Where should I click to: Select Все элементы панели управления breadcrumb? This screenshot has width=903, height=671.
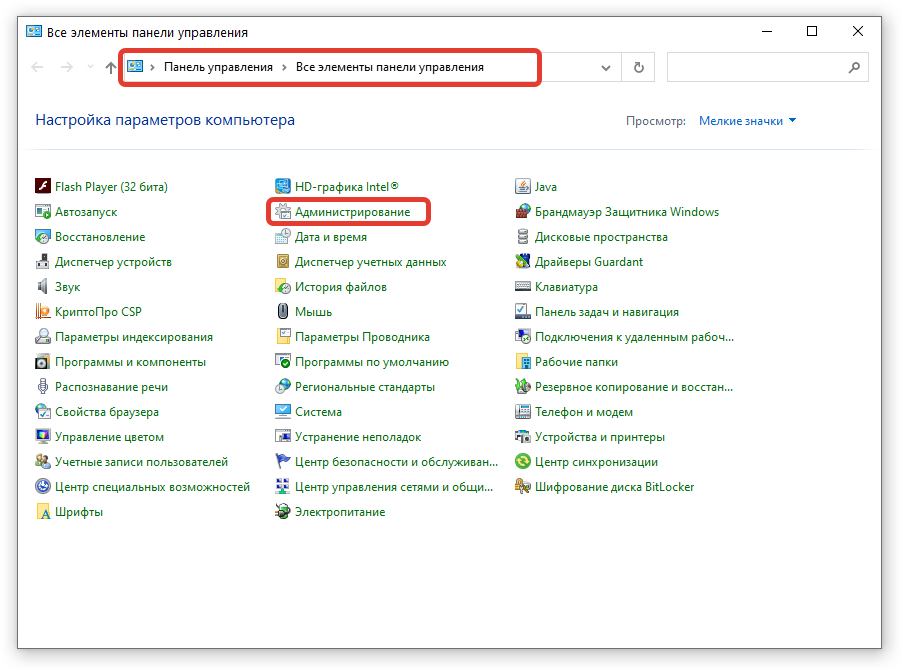[x=389, y=67]
